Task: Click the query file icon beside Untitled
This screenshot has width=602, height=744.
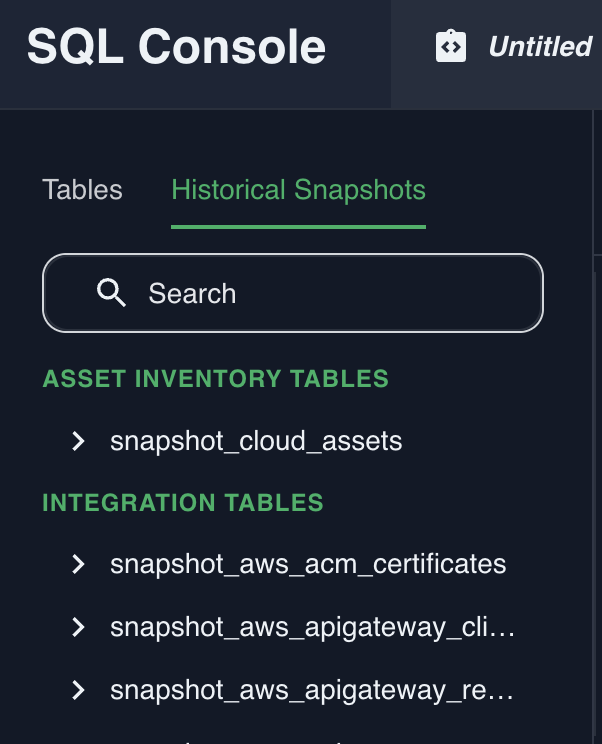Action: (x=451, y=46)
